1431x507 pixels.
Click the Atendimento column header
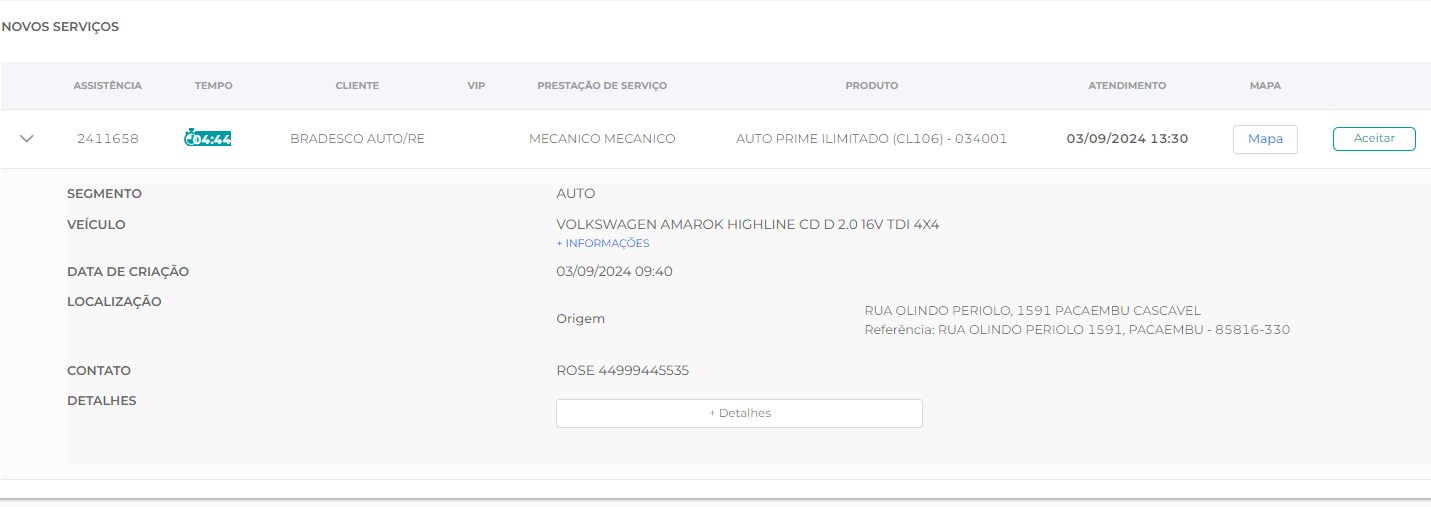(x=1127, y=86)
